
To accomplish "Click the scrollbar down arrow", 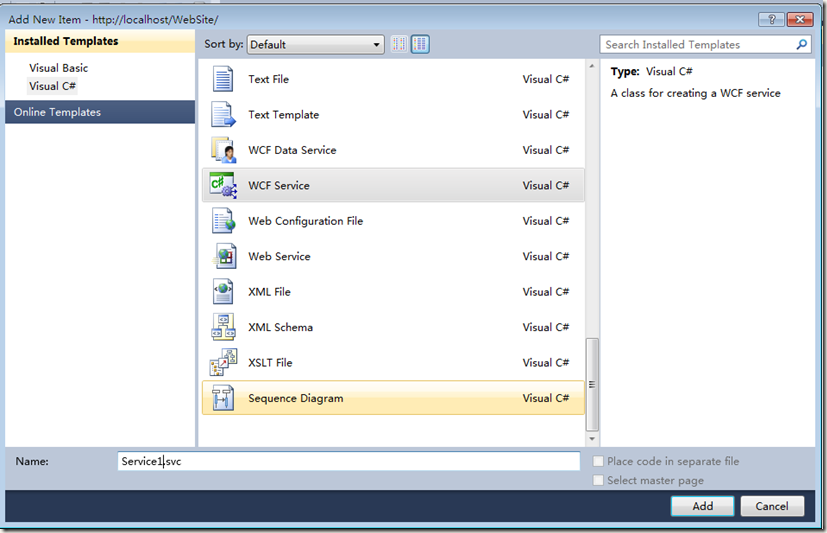I will pos(592,439).
